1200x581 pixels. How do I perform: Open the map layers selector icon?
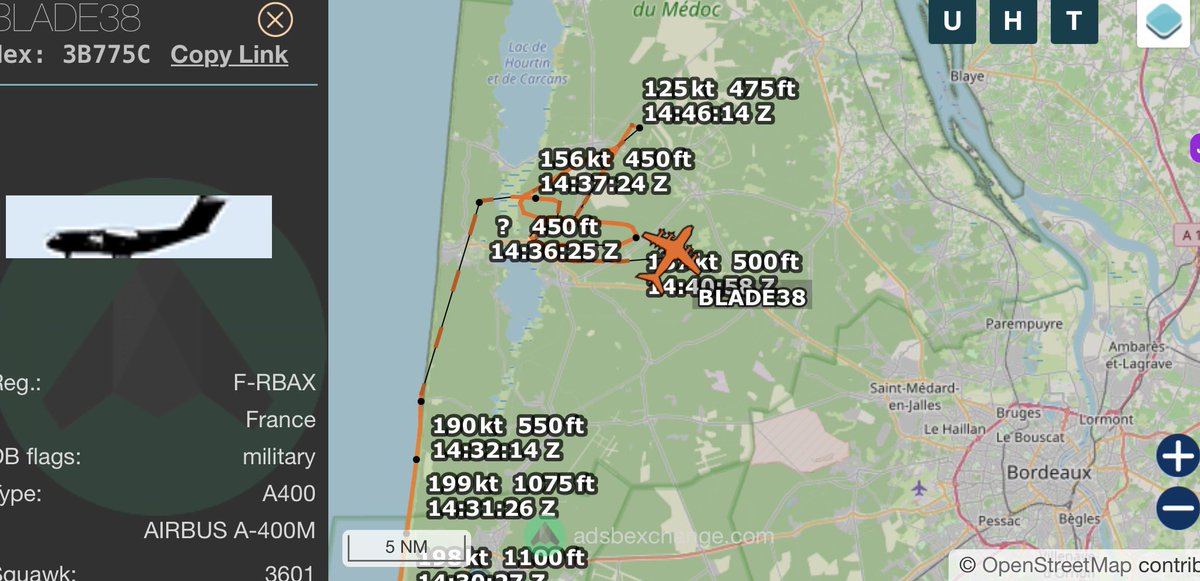click(1162, 21)
